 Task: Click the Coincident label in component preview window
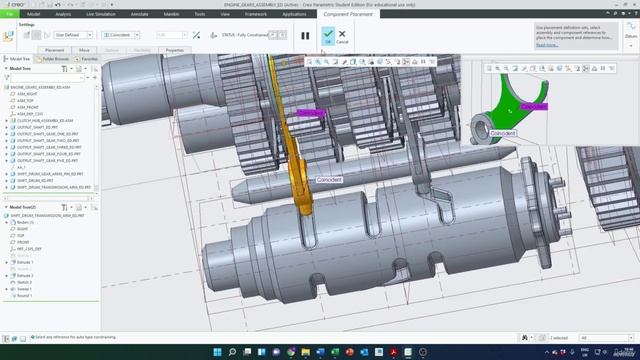(x=503, y=133)
